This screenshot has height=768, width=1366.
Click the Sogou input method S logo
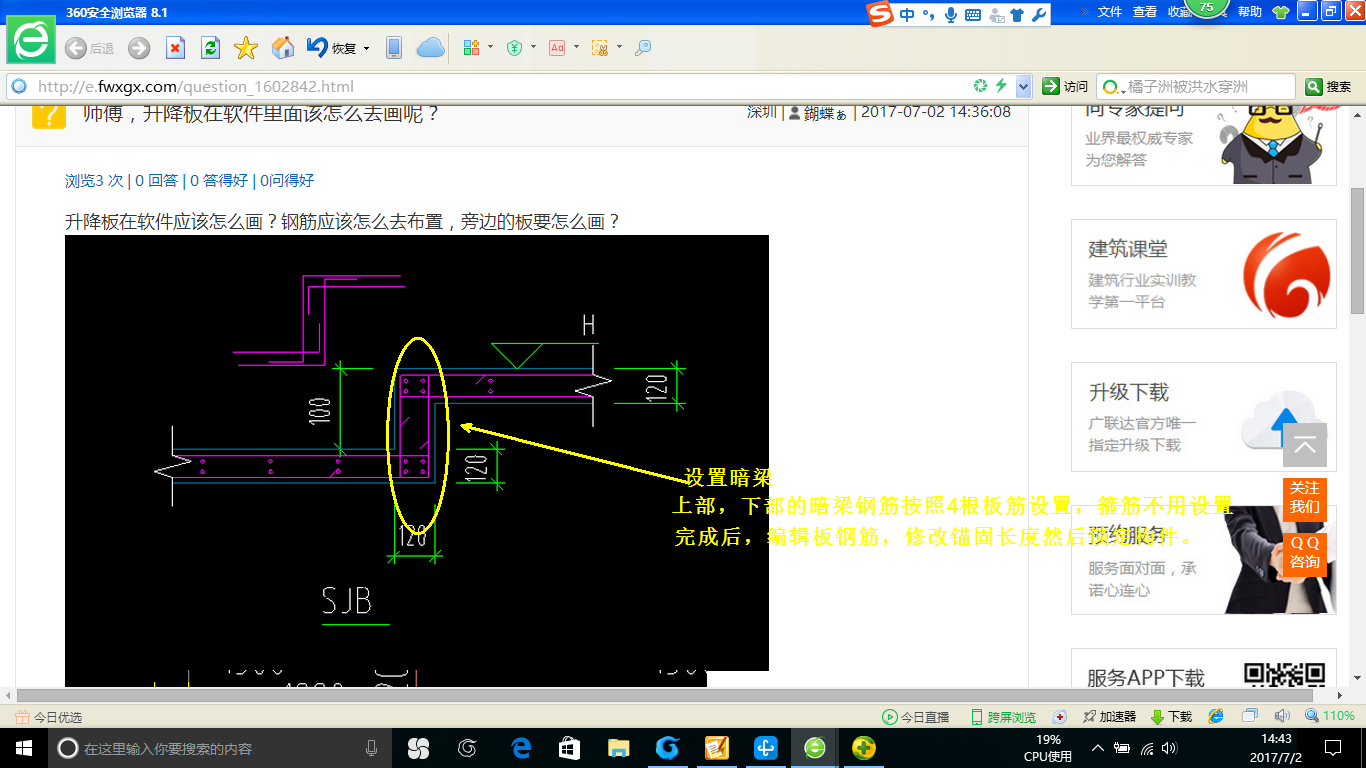880,14
